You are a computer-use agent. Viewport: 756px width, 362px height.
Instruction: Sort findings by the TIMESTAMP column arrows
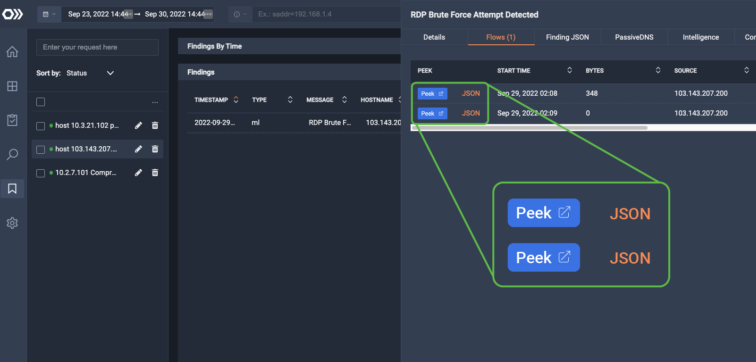pos(236,100)
